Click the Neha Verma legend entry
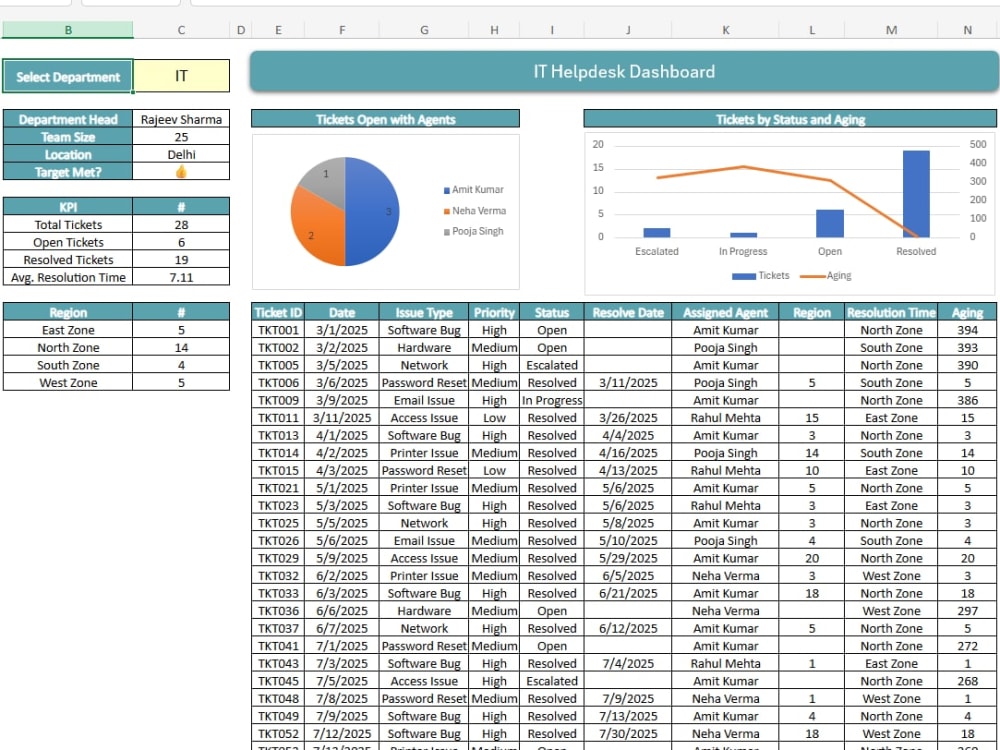The image size is (1000, 750). point(474,211)
